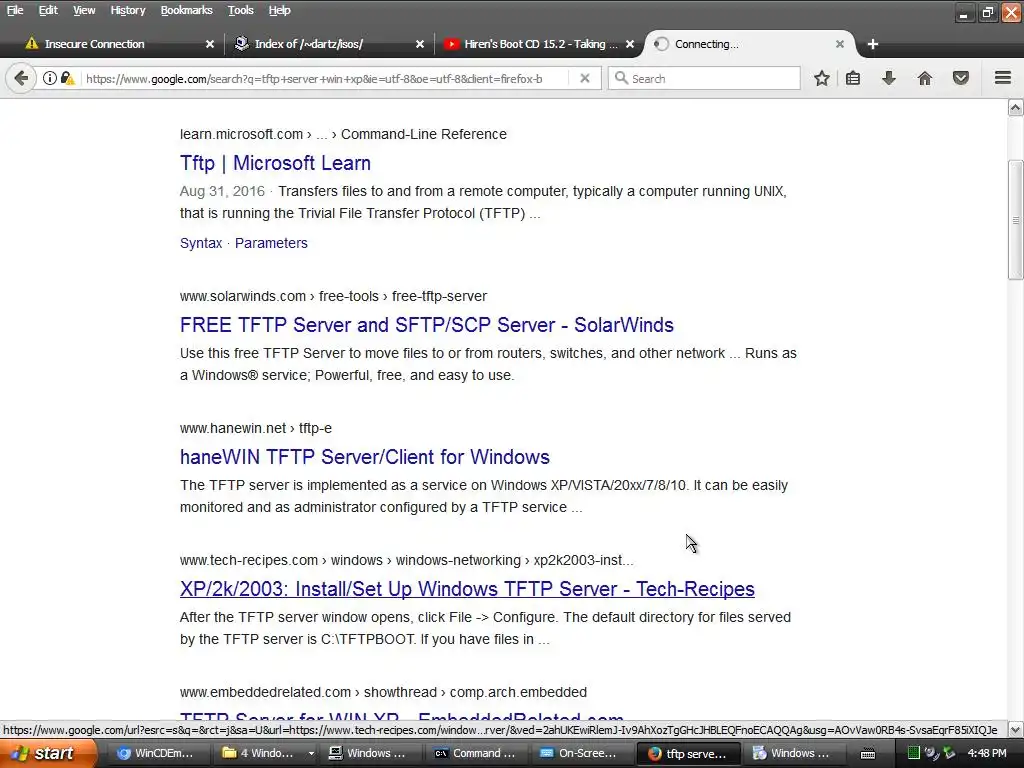Screen dimensions: 1024x768
Task: Open haneWIN TFTP Server/Client result
Action: coord(364,456)
